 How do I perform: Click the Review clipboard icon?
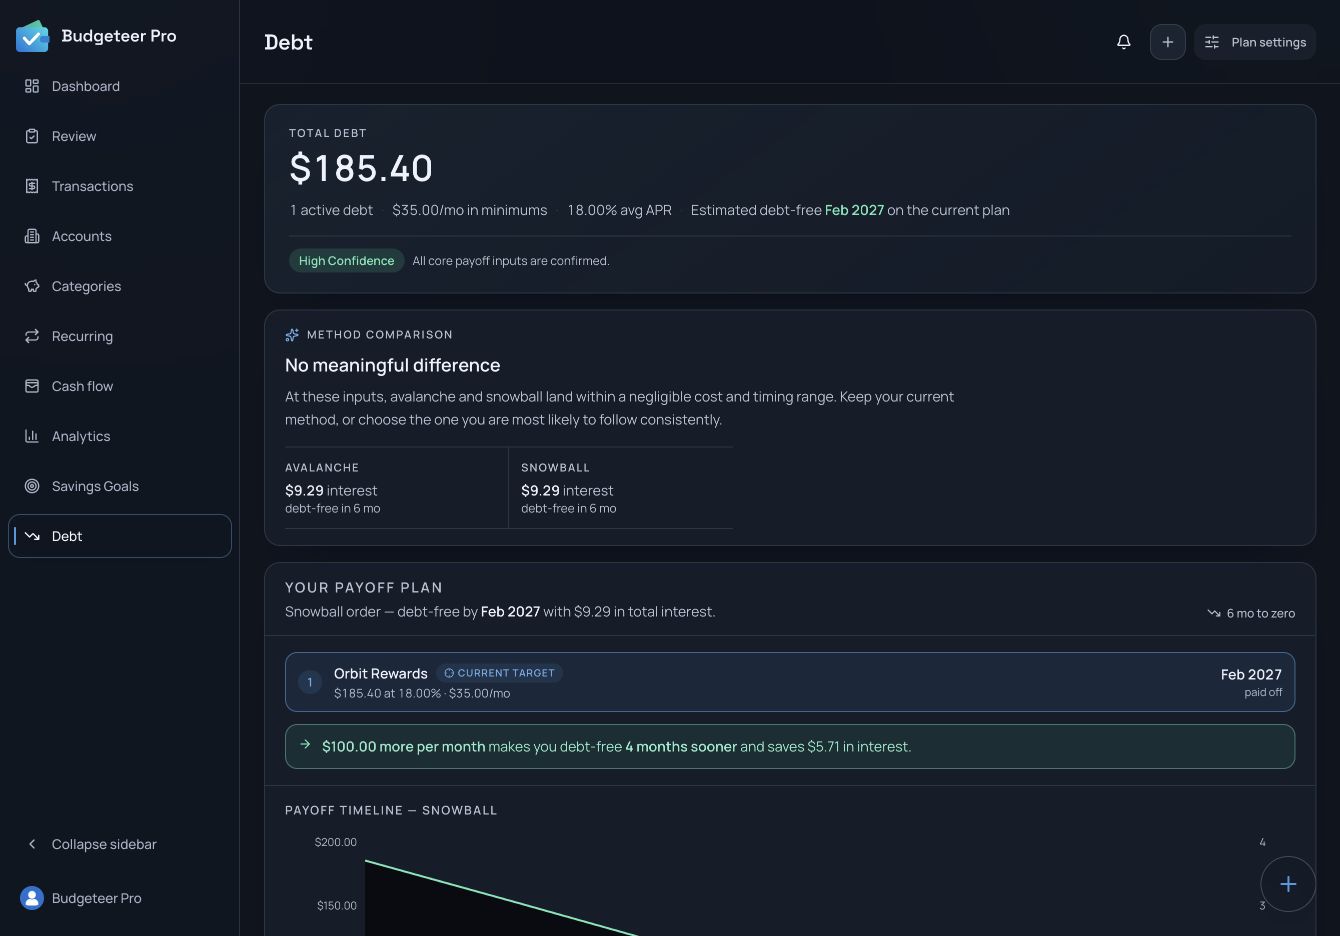pos(32,136)
